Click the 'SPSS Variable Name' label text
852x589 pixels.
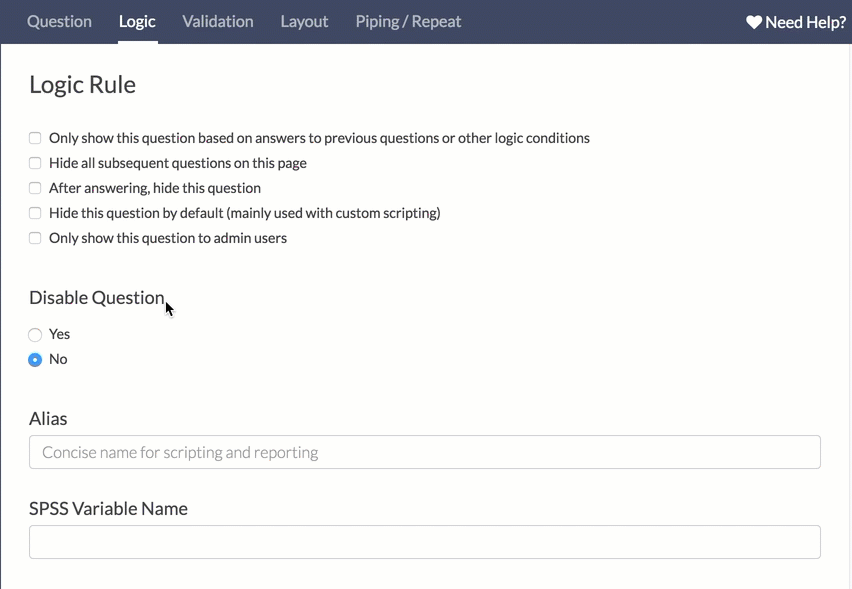[x=108, y=508]
